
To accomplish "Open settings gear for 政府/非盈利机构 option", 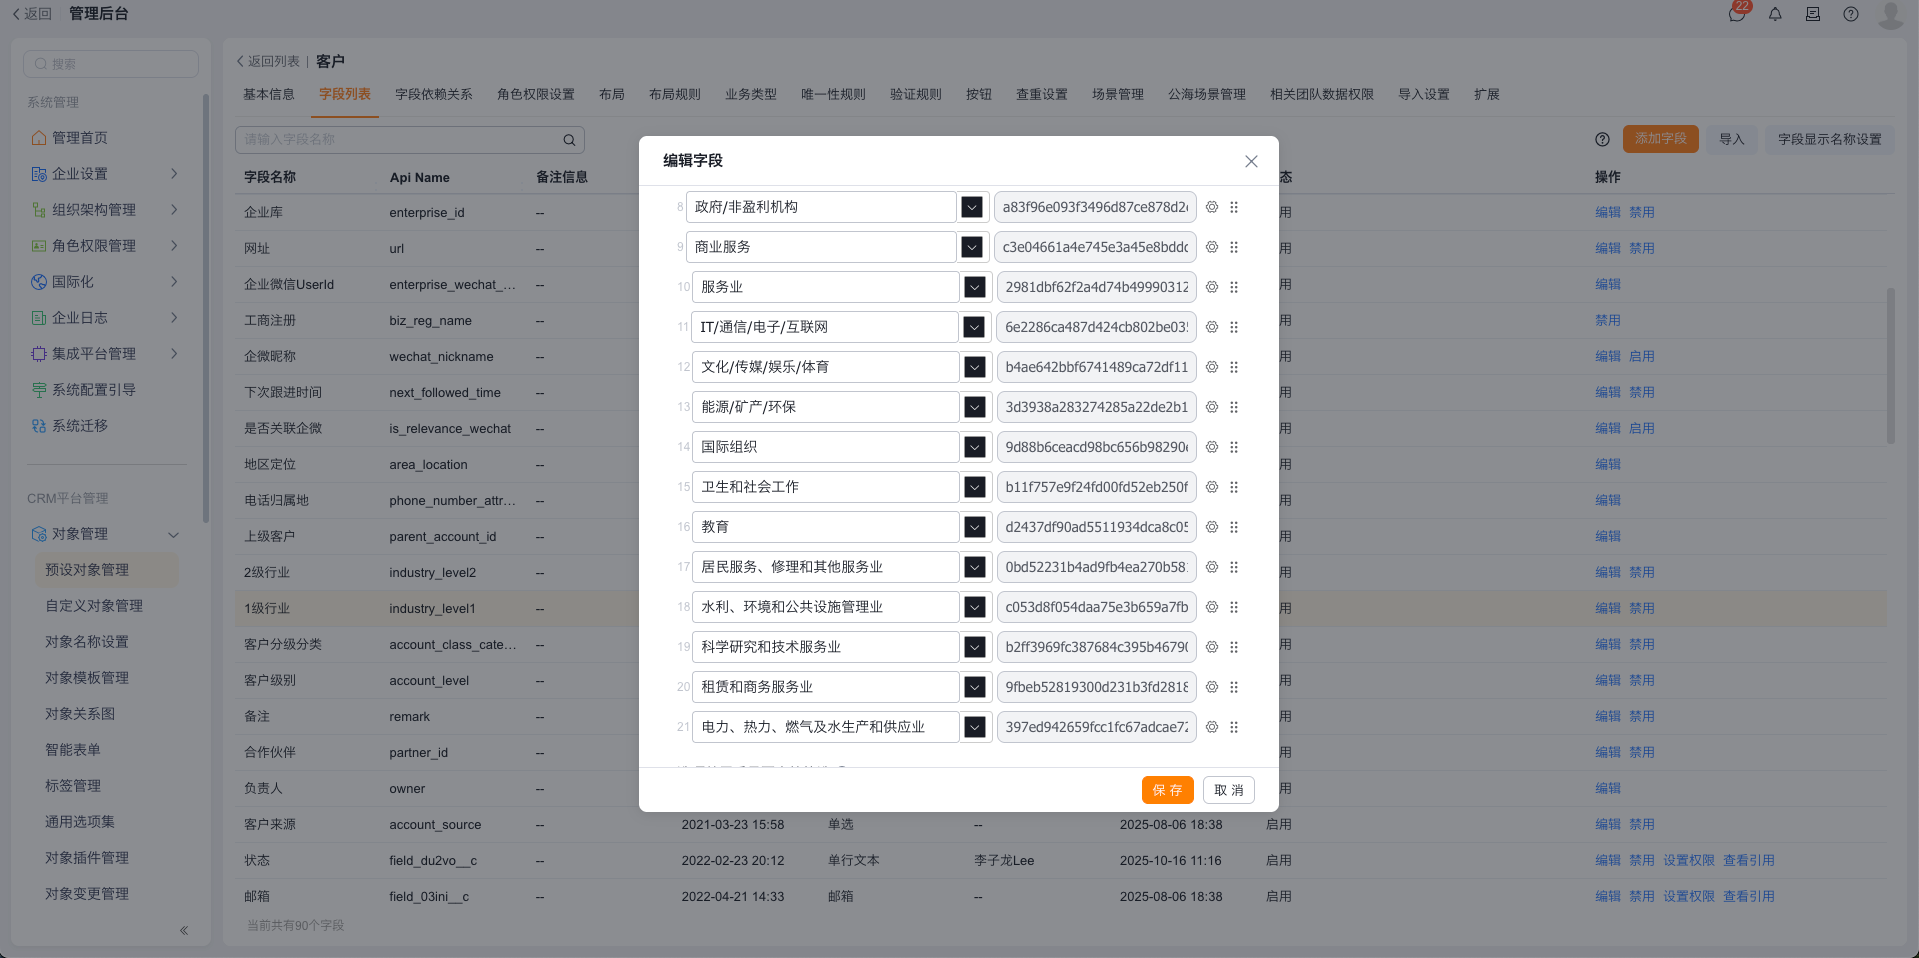I will [1211, 207].
